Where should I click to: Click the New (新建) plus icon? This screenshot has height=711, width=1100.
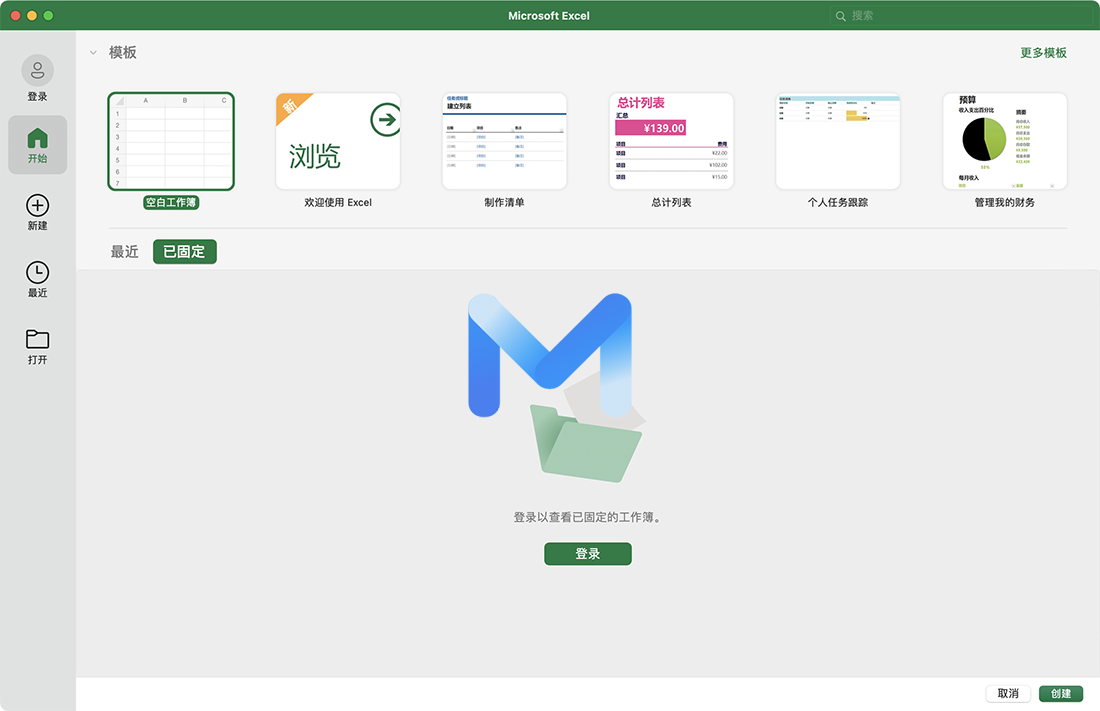pyautogui.click(x=37, y=205)
